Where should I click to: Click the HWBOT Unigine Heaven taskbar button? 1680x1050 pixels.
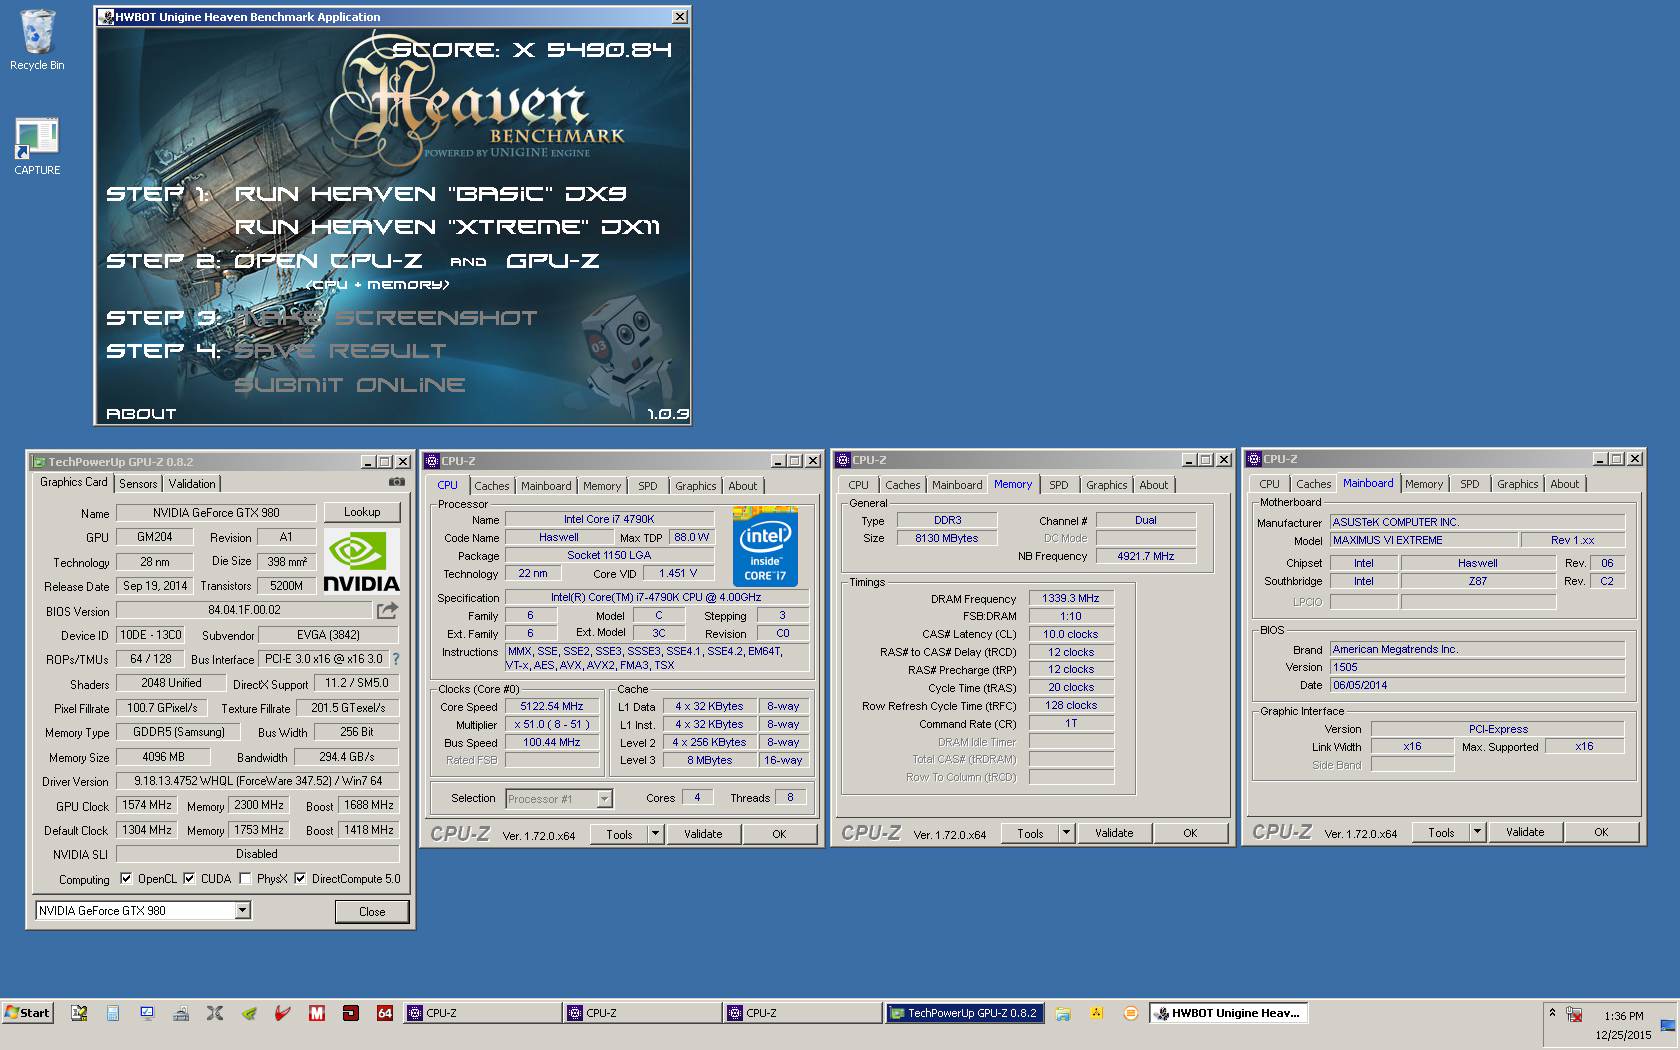click(1228, 1013)
